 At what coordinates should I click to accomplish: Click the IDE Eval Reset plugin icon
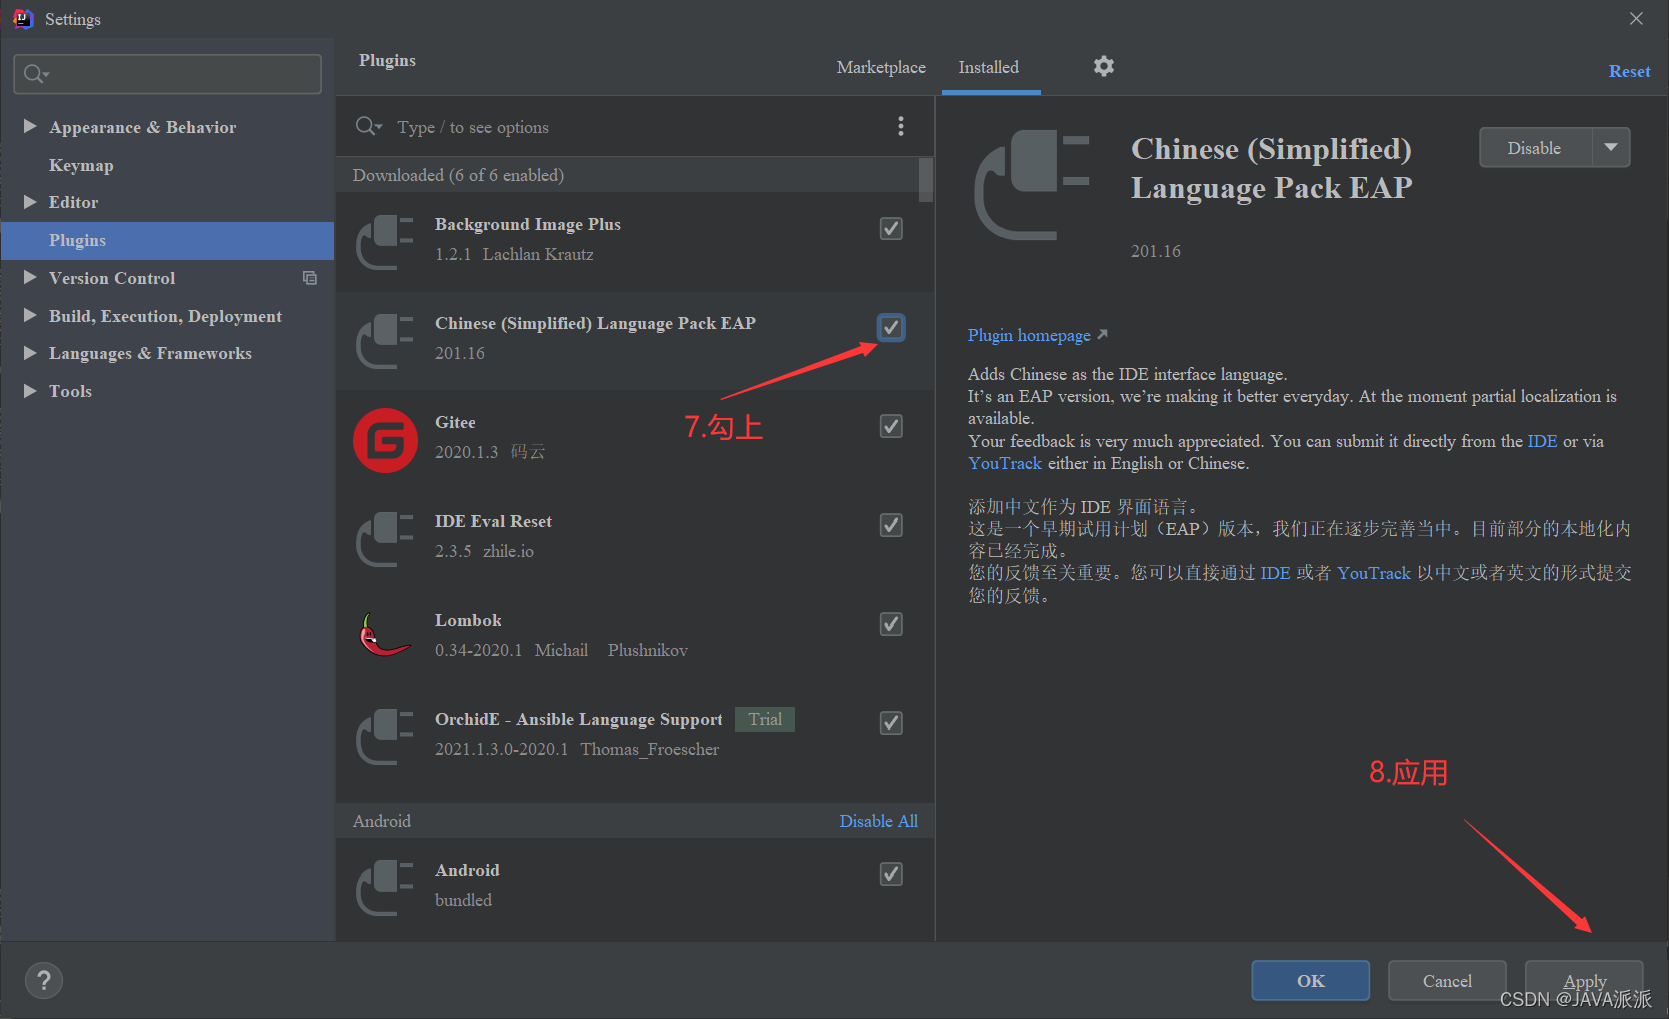pyautogui.click(x=385, y=538)
